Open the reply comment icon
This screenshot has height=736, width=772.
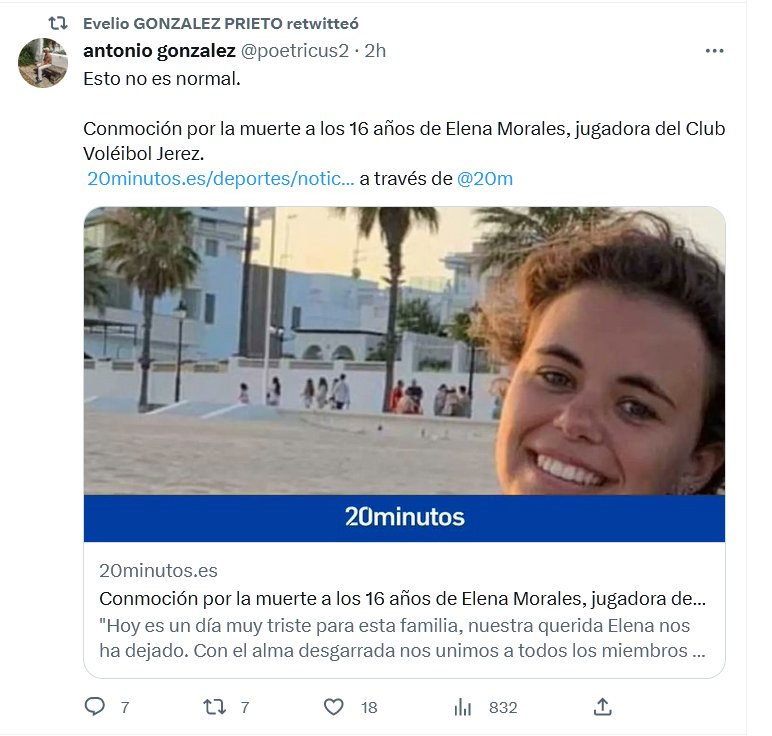[x=95, y=706]
